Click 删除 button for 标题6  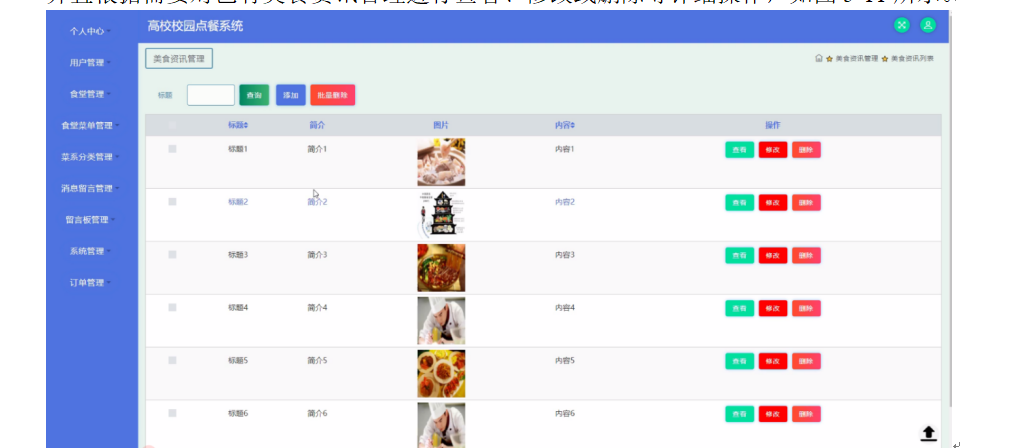pyautogui.click(x=807, y=414)
